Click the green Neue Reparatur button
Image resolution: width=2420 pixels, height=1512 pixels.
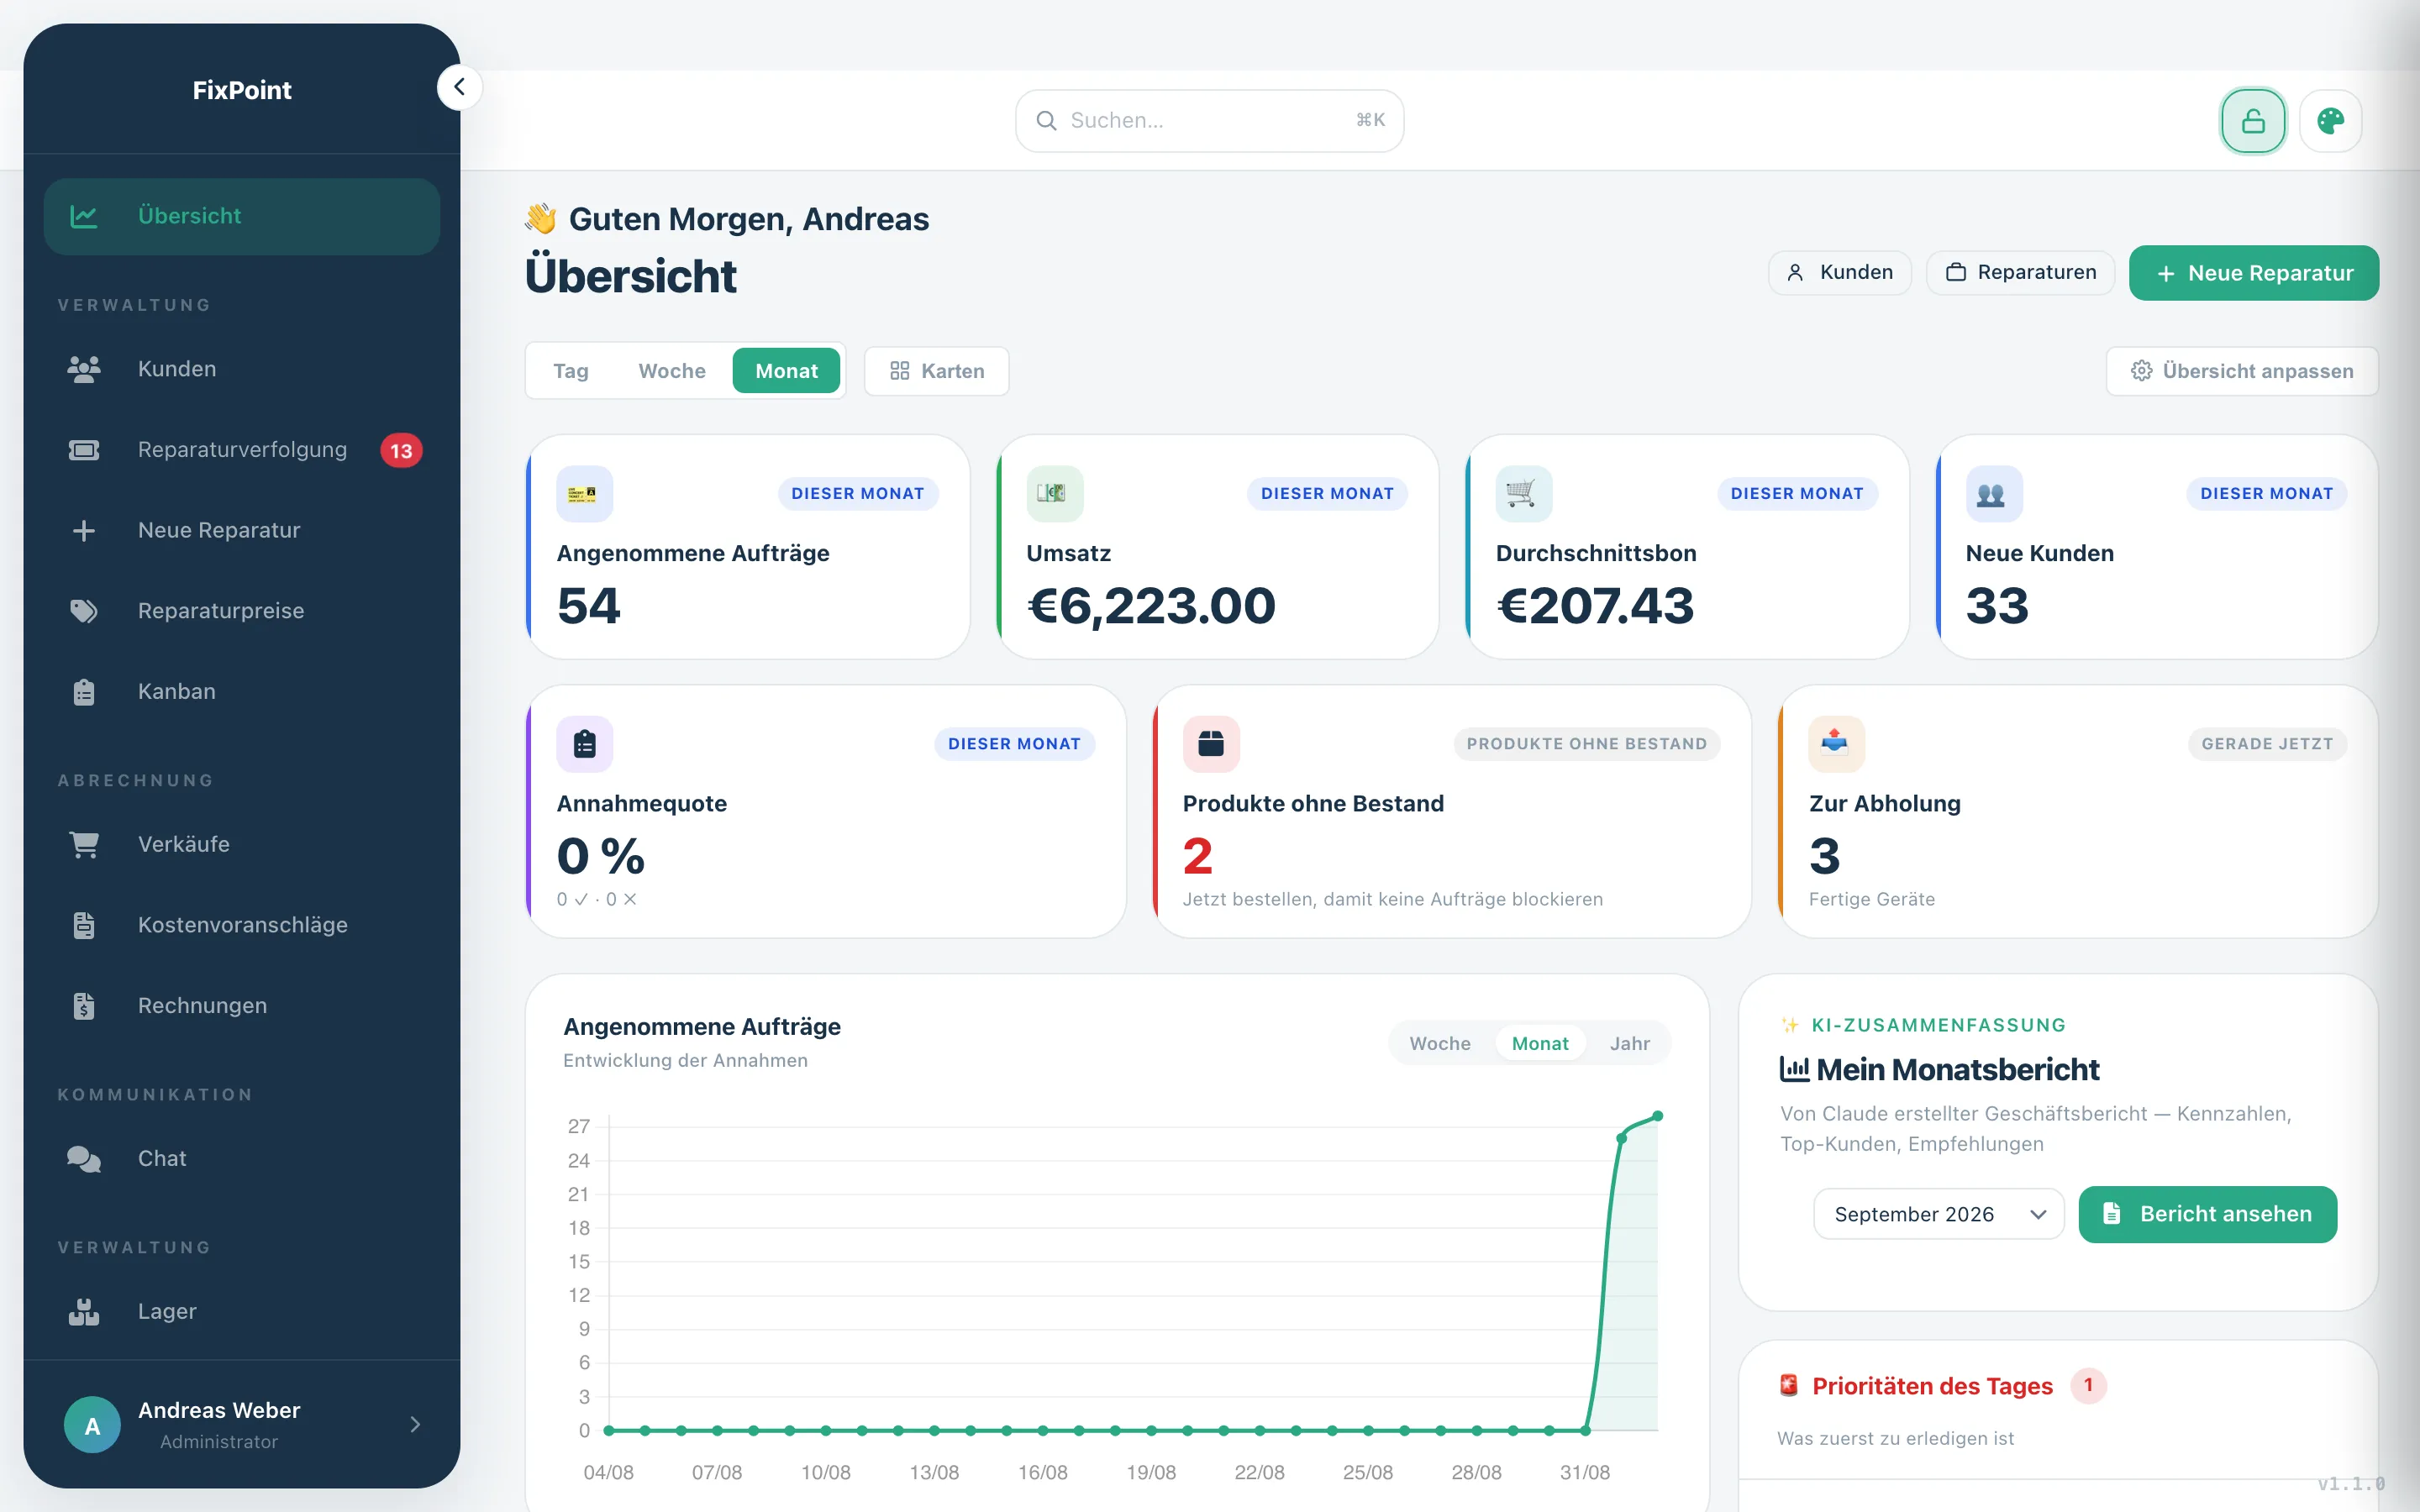[2254, 273]
